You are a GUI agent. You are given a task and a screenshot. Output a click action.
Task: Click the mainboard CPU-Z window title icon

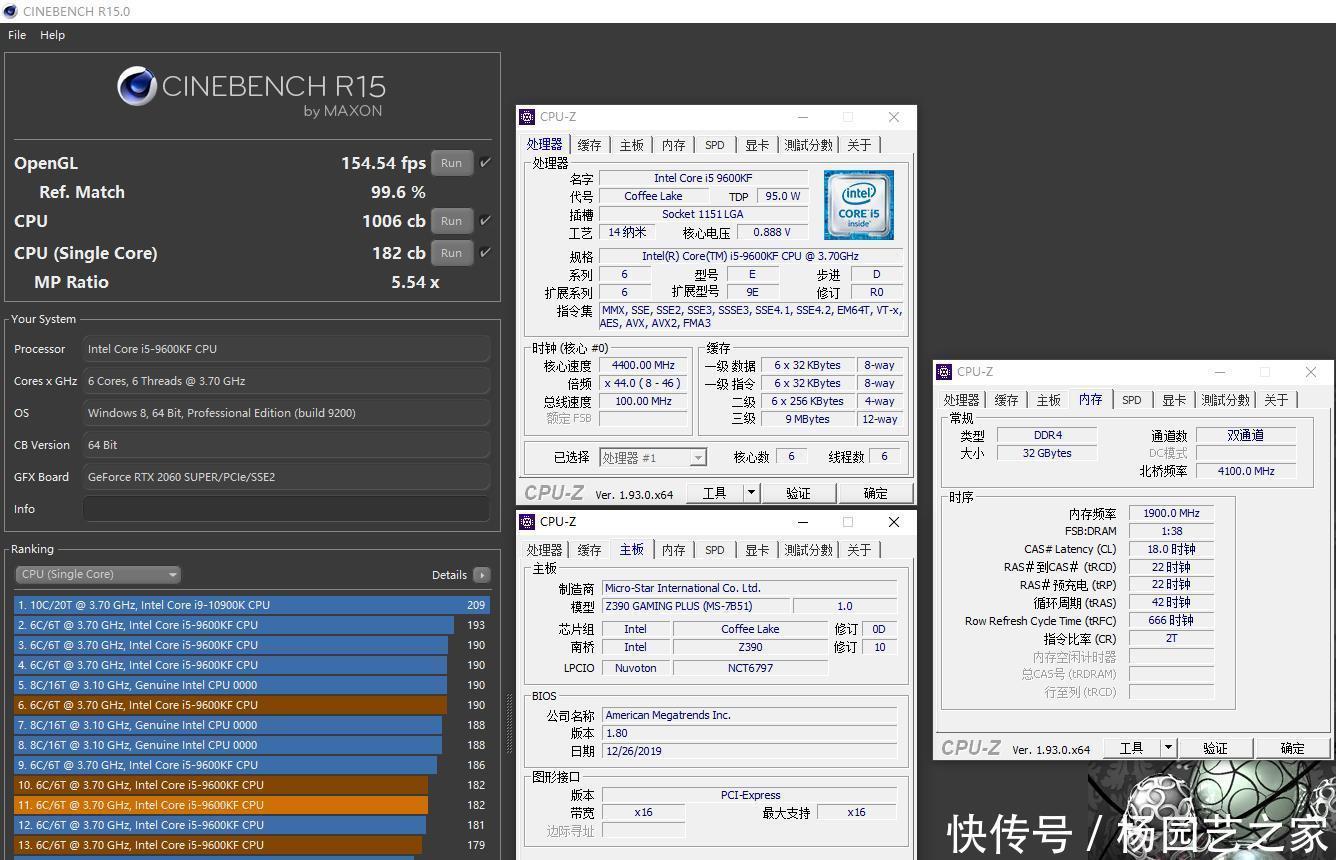coord(527,522)
